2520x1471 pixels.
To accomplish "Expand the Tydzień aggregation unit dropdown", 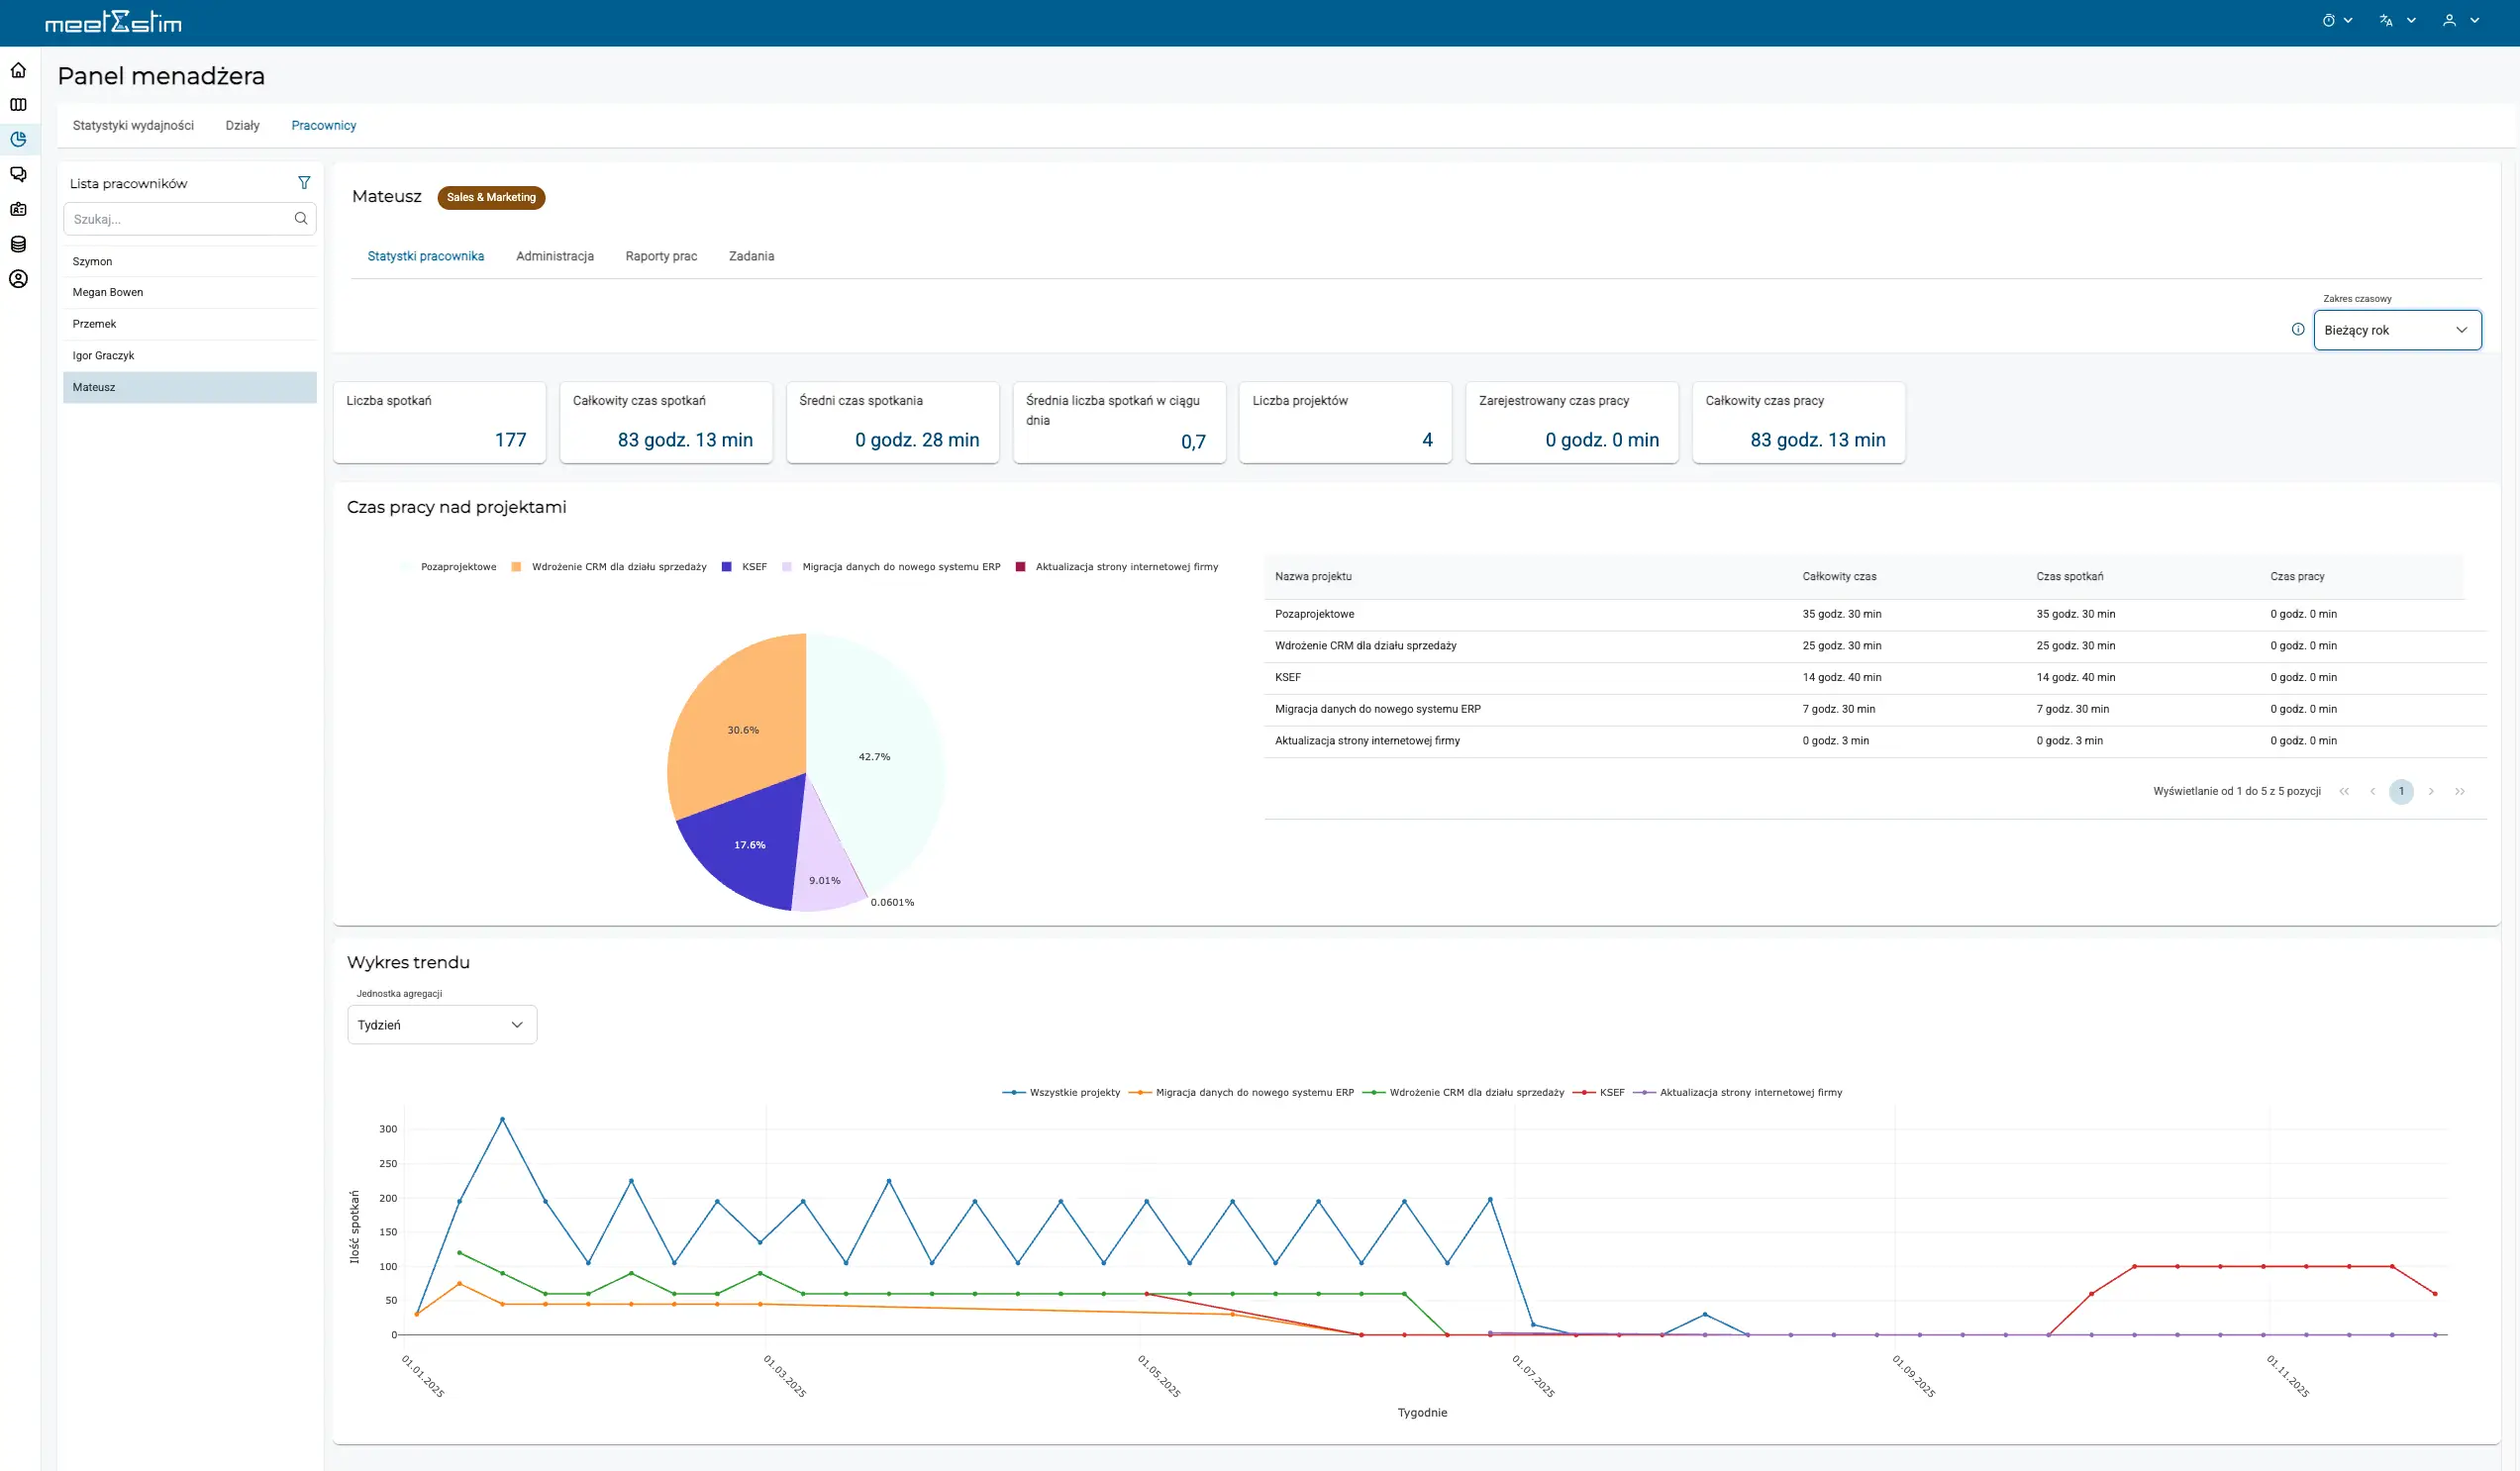I will tap(441, 1025).
